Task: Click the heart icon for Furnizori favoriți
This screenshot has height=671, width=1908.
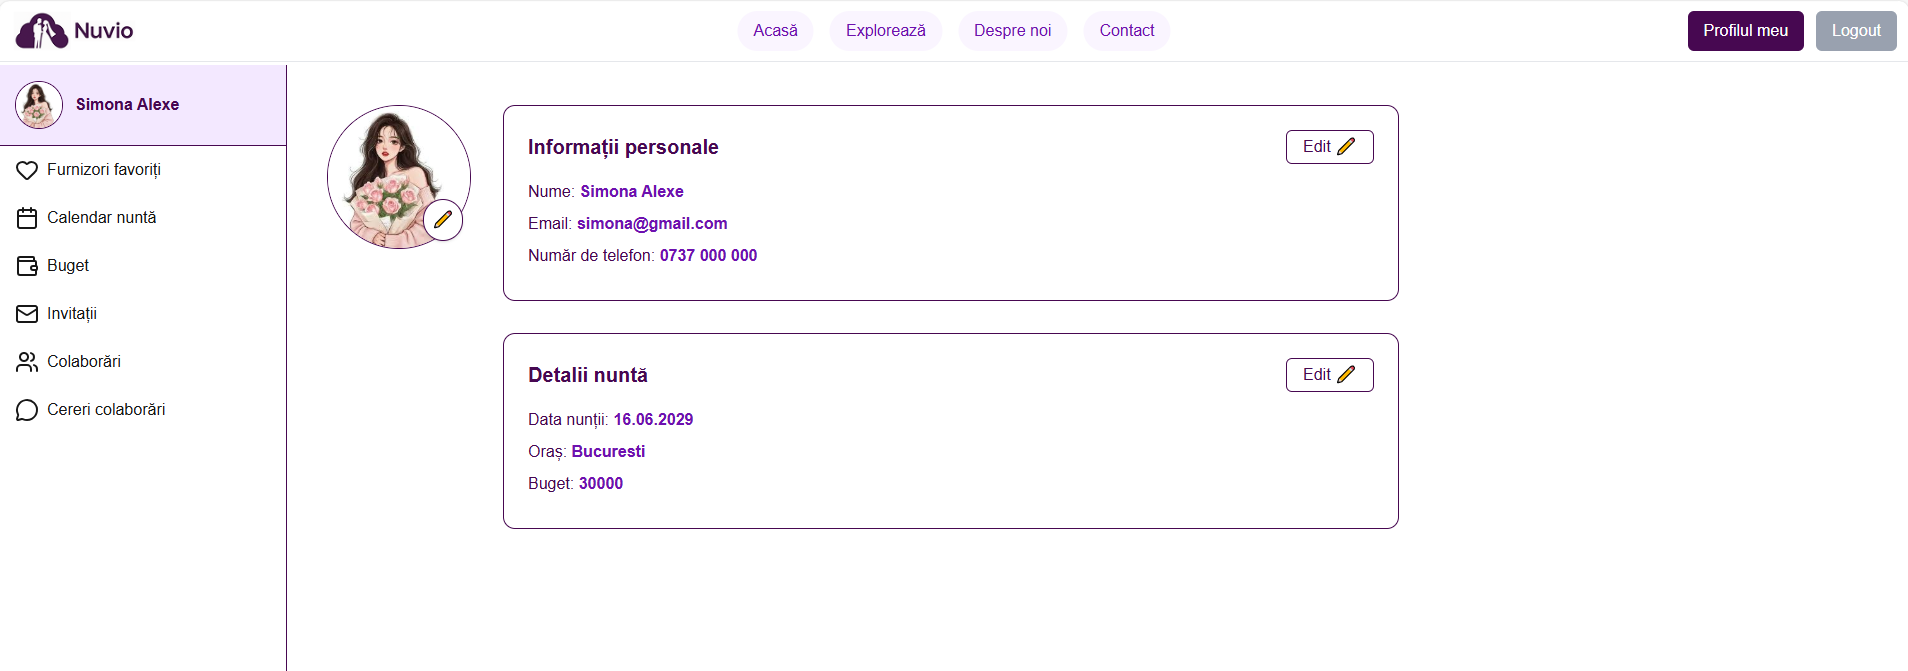Action: [27, 170]
